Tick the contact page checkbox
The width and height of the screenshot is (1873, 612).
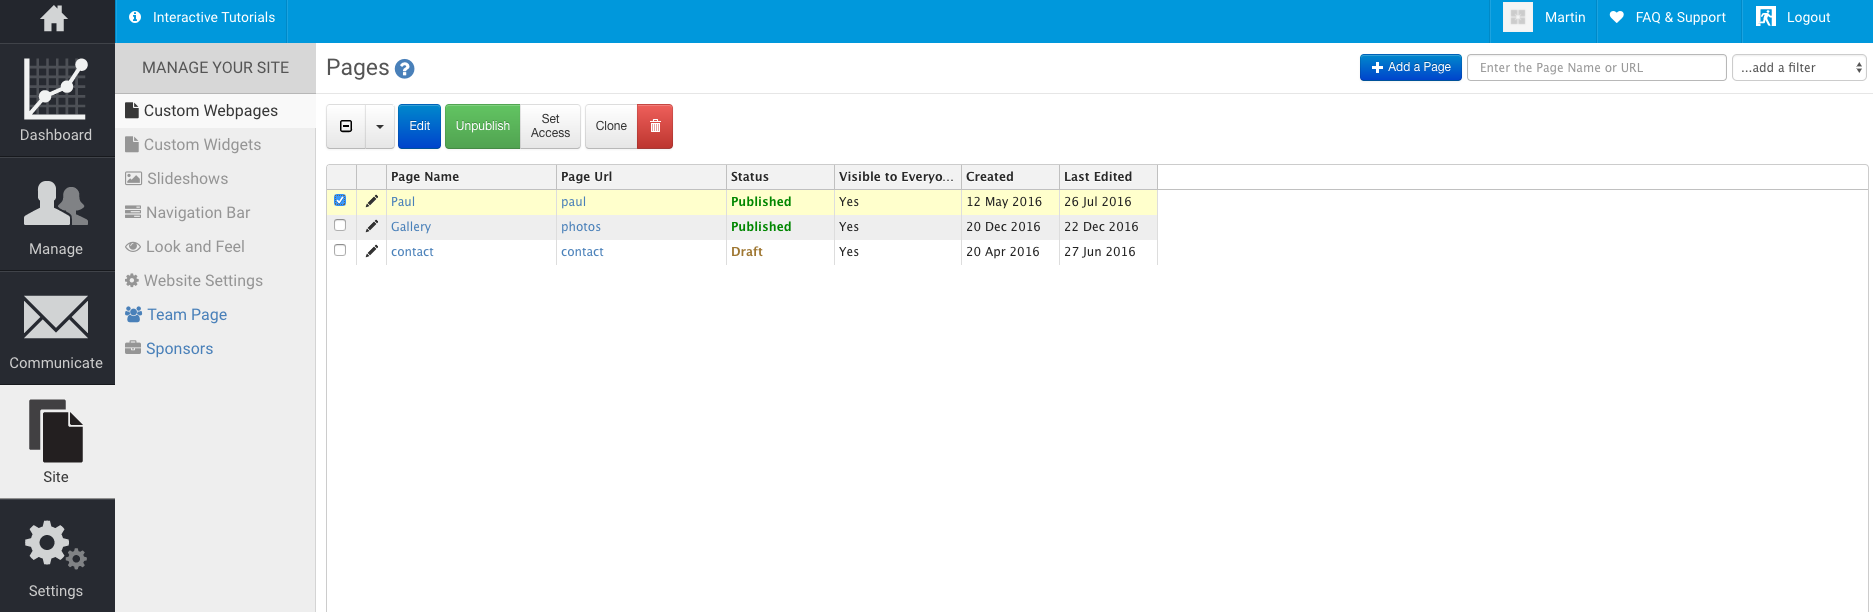340,250
